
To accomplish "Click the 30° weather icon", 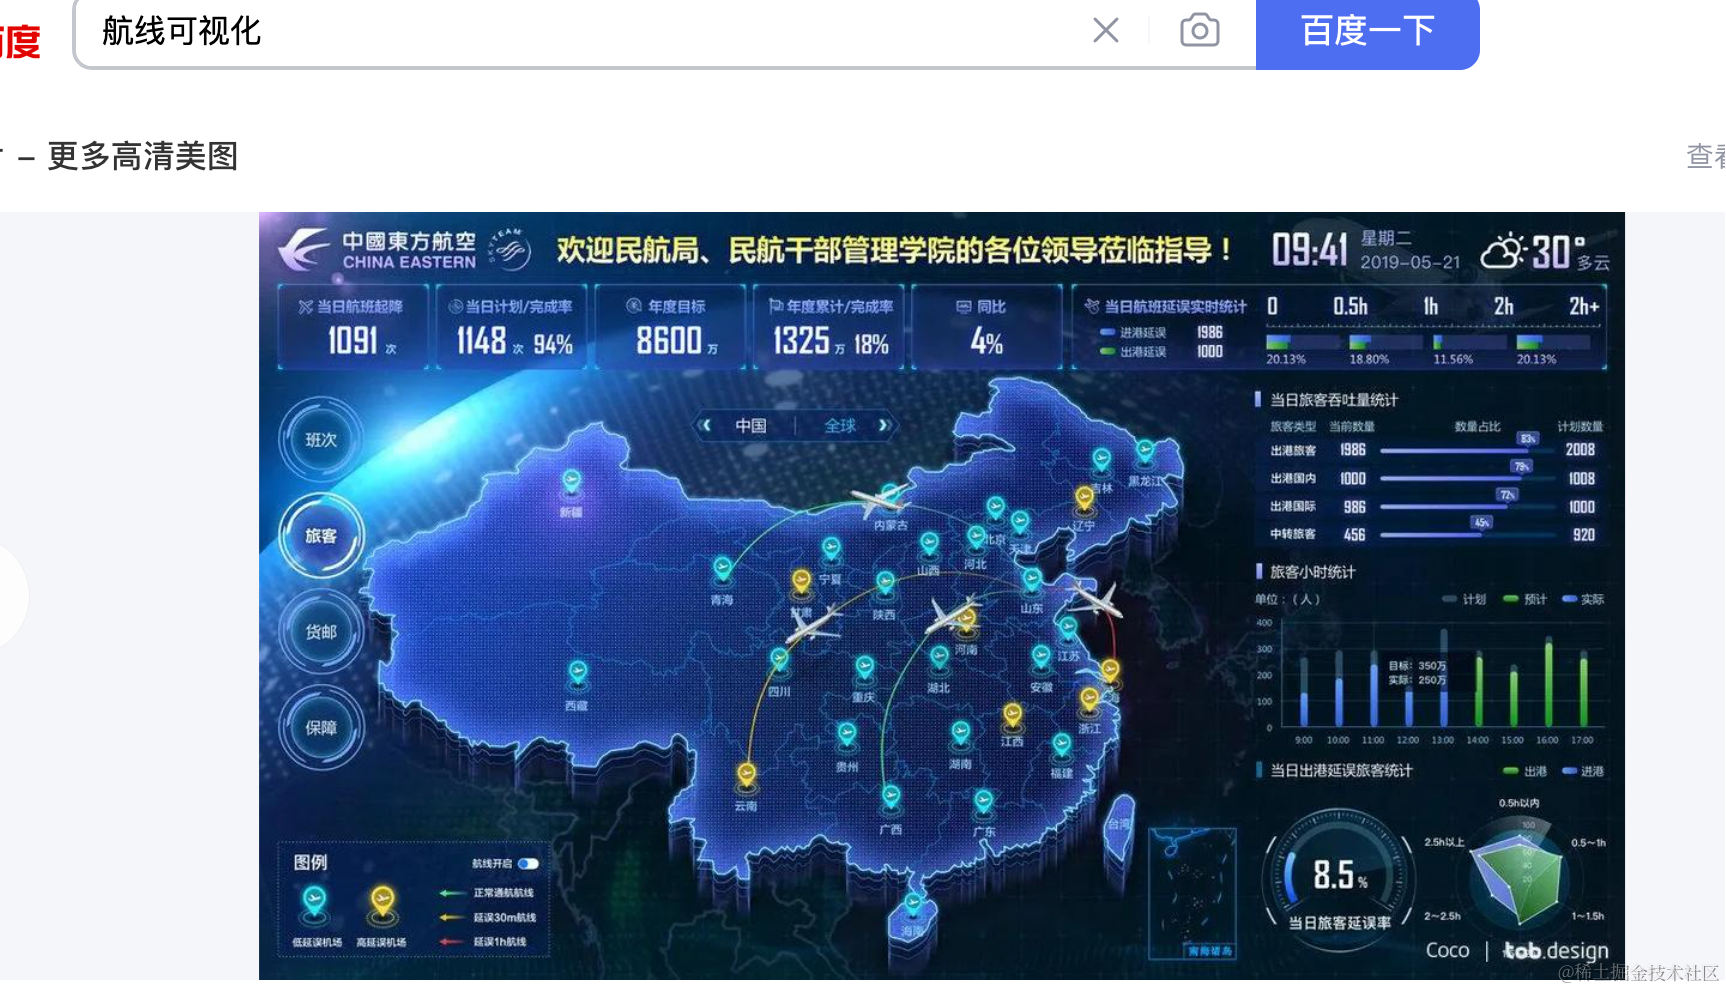I will pyautogui.click(x=1502, y=250).
